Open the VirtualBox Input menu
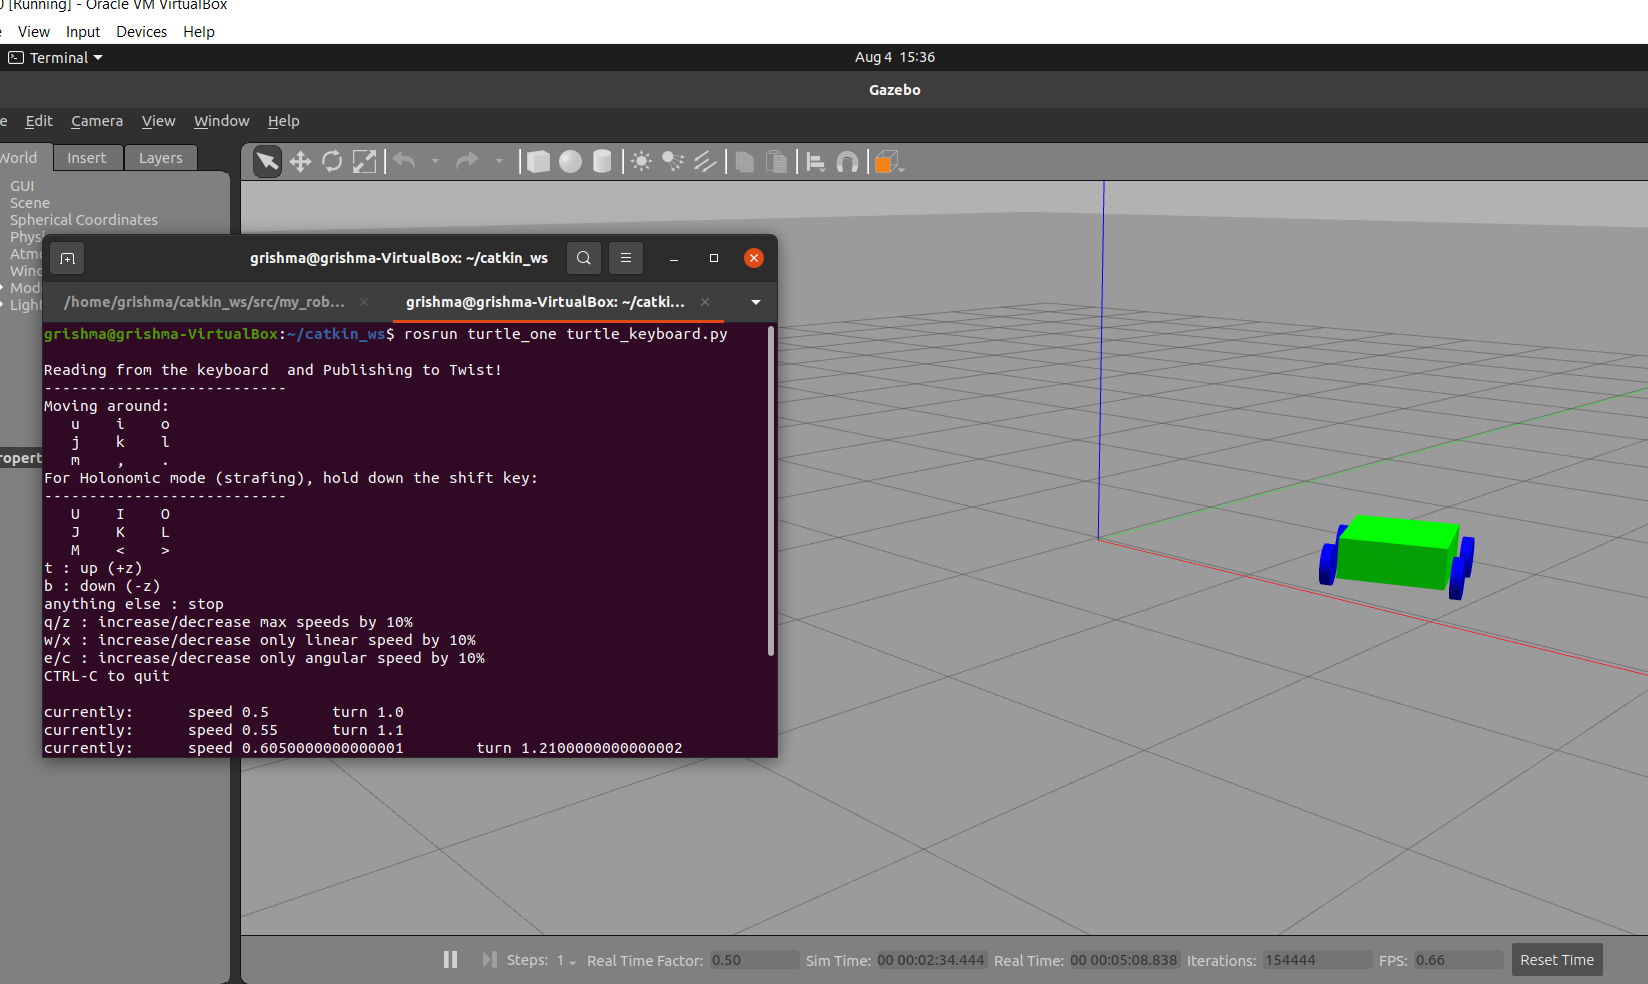Screen dimensions: 1648x984 (83, 32)
